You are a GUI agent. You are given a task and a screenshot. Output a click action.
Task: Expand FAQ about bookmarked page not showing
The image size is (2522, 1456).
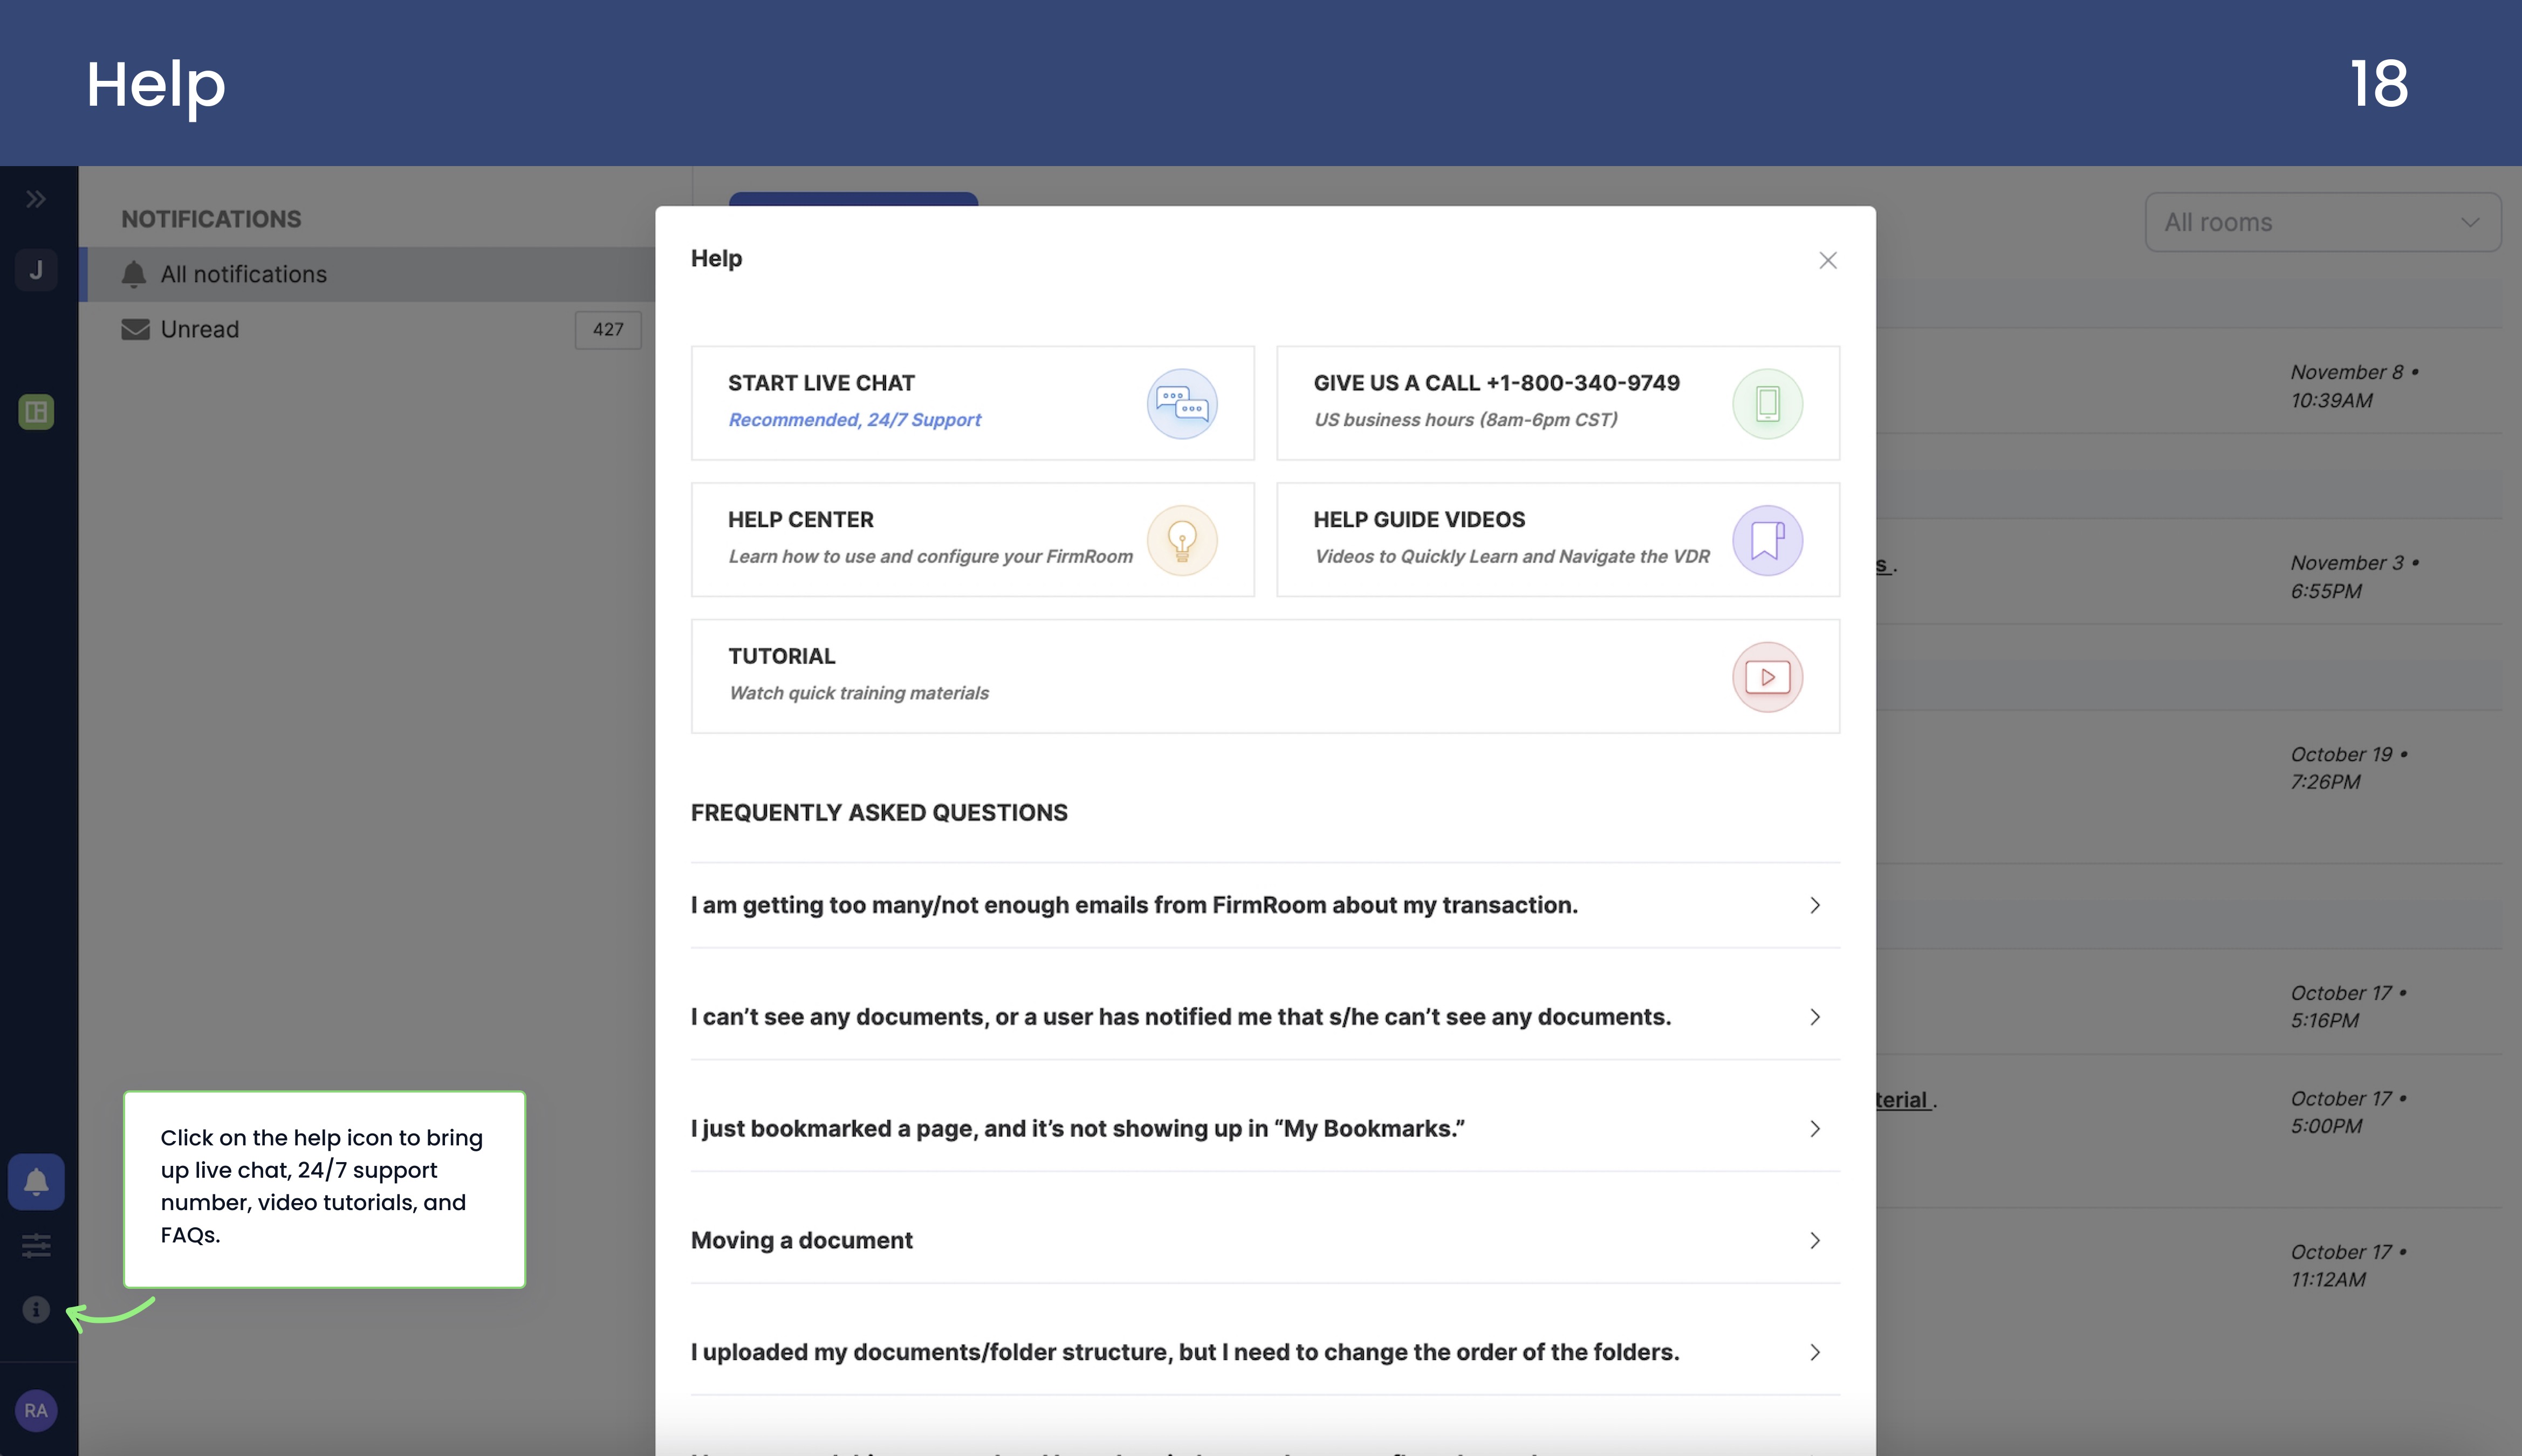(x=1265, y=1129)
